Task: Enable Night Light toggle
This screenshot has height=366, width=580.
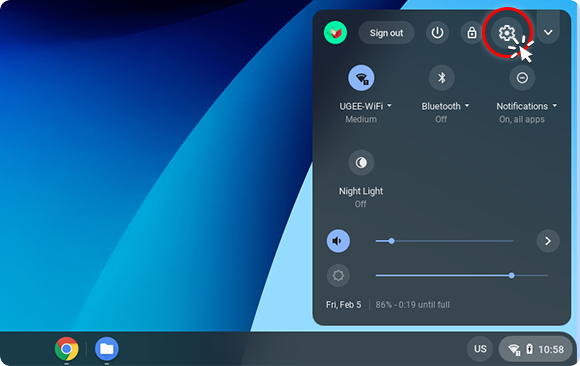Action: pyautogui.click(x=361, y=162)
